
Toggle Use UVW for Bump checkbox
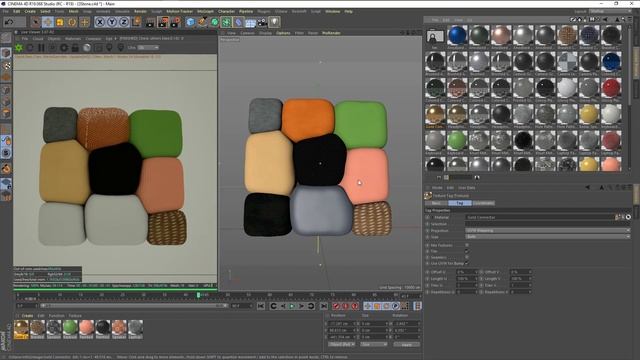point(467,263)
